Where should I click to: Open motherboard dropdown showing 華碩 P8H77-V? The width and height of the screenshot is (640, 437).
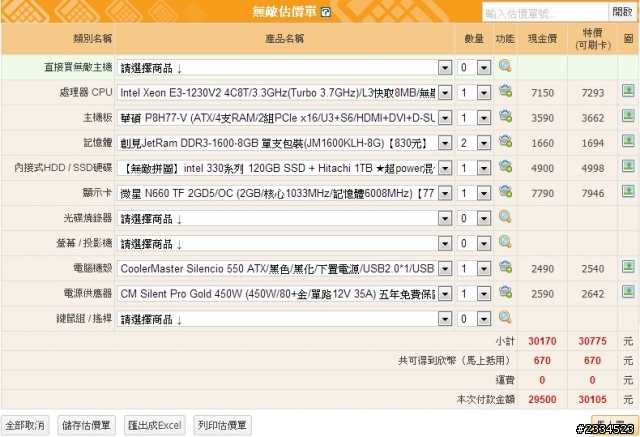click(284, 118)
